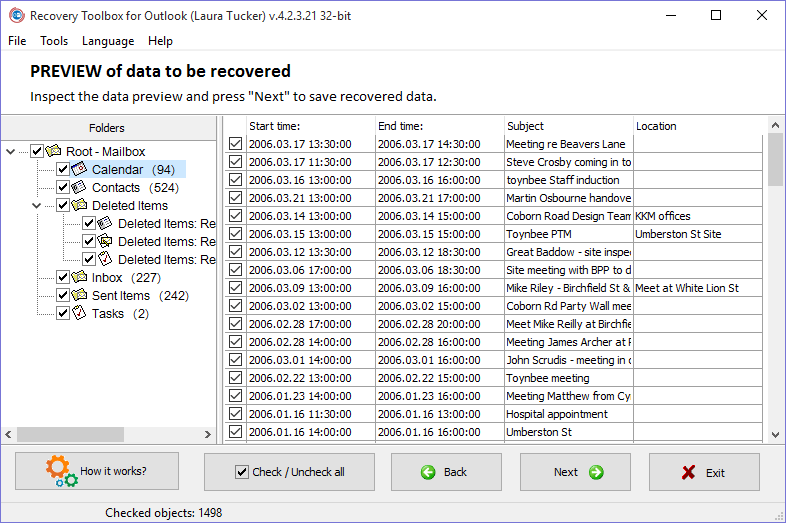The width and height of the screenshot is (786, 523).
Task: Click the 'KKM offices' location cell
Action: (698, 216)
